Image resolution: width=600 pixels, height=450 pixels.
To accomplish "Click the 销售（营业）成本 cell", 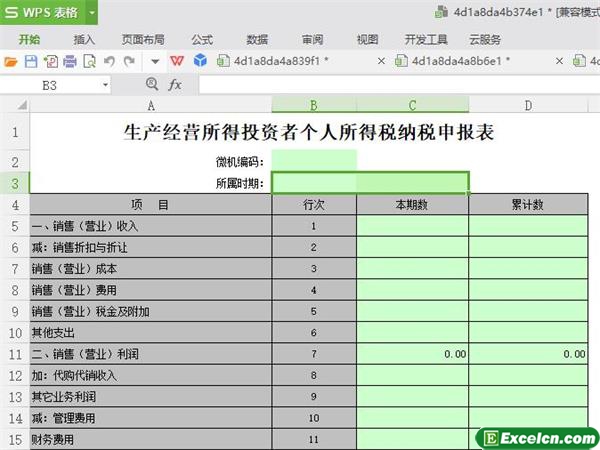I will tap(151, 269).
